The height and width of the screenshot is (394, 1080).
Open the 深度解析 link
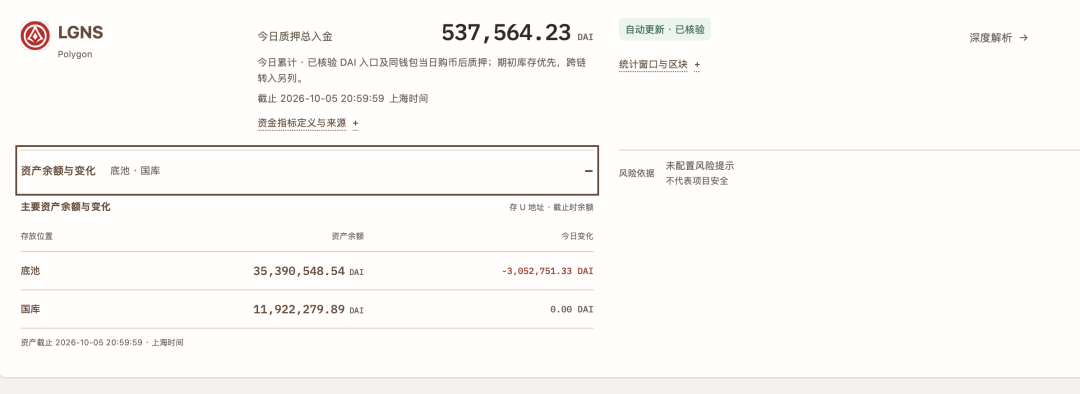999,38
